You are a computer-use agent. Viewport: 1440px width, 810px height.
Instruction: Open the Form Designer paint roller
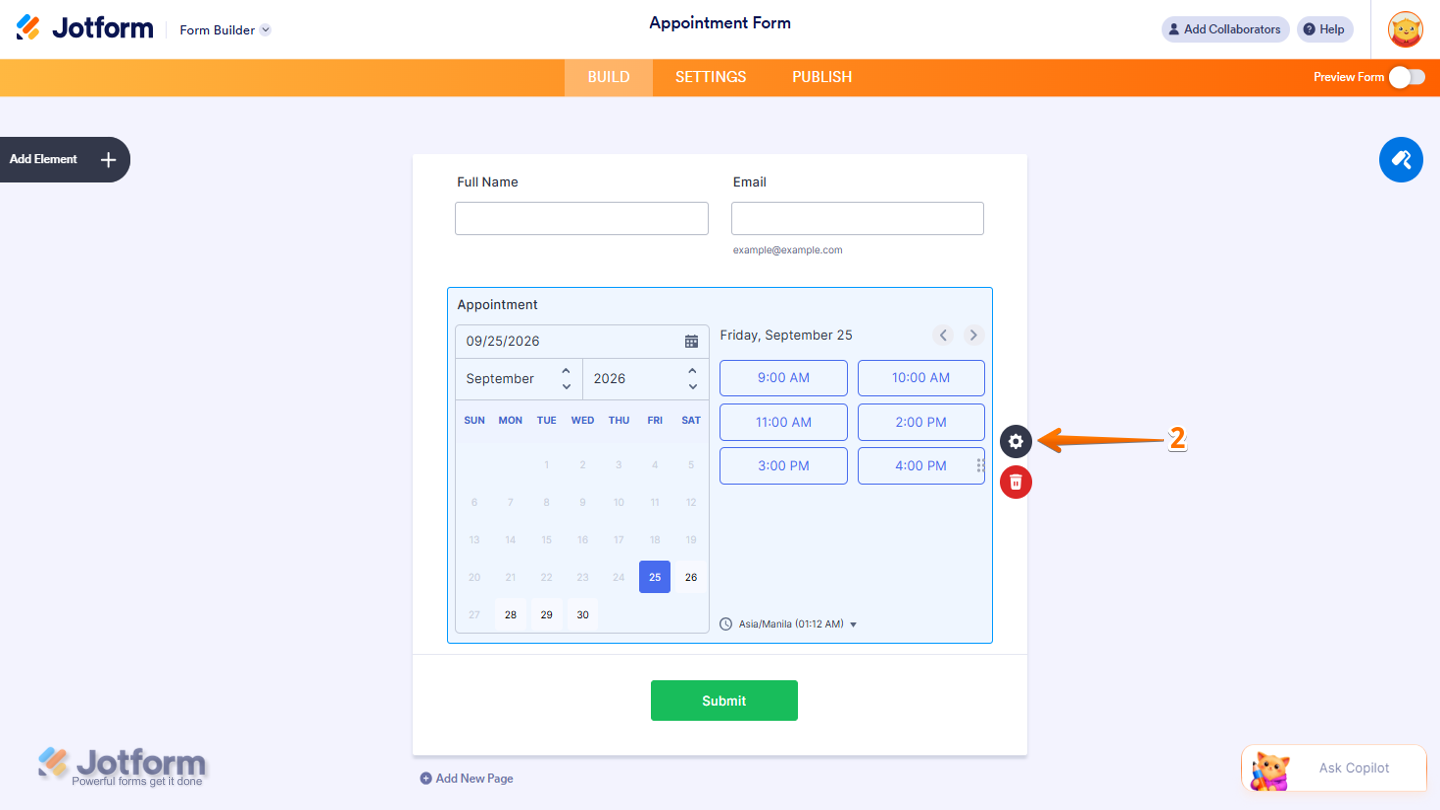(1401, 160)
